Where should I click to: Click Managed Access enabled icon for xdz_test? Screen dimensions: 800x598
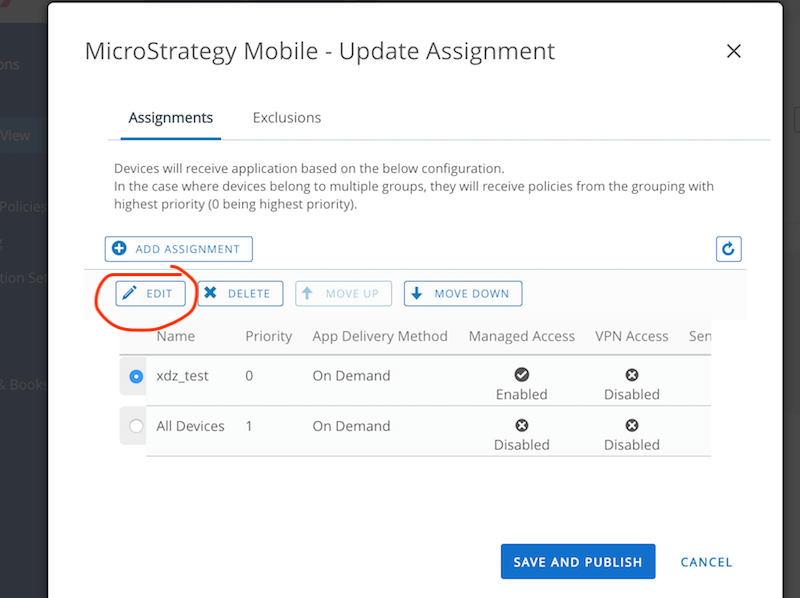tap(521, 375)
